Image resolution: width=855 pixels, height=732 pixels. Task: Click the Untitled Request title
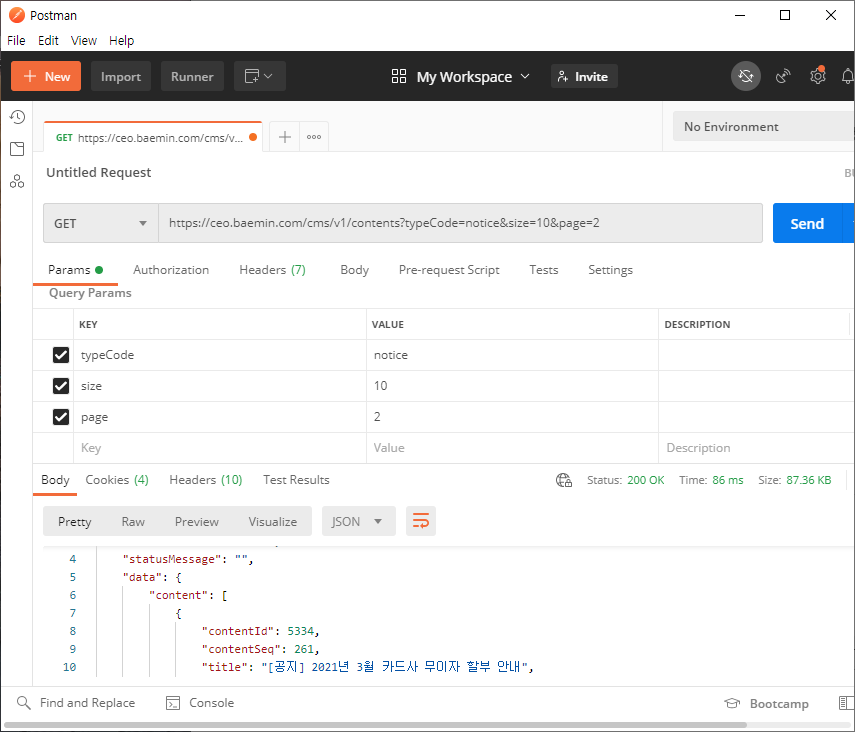[99, 172]
